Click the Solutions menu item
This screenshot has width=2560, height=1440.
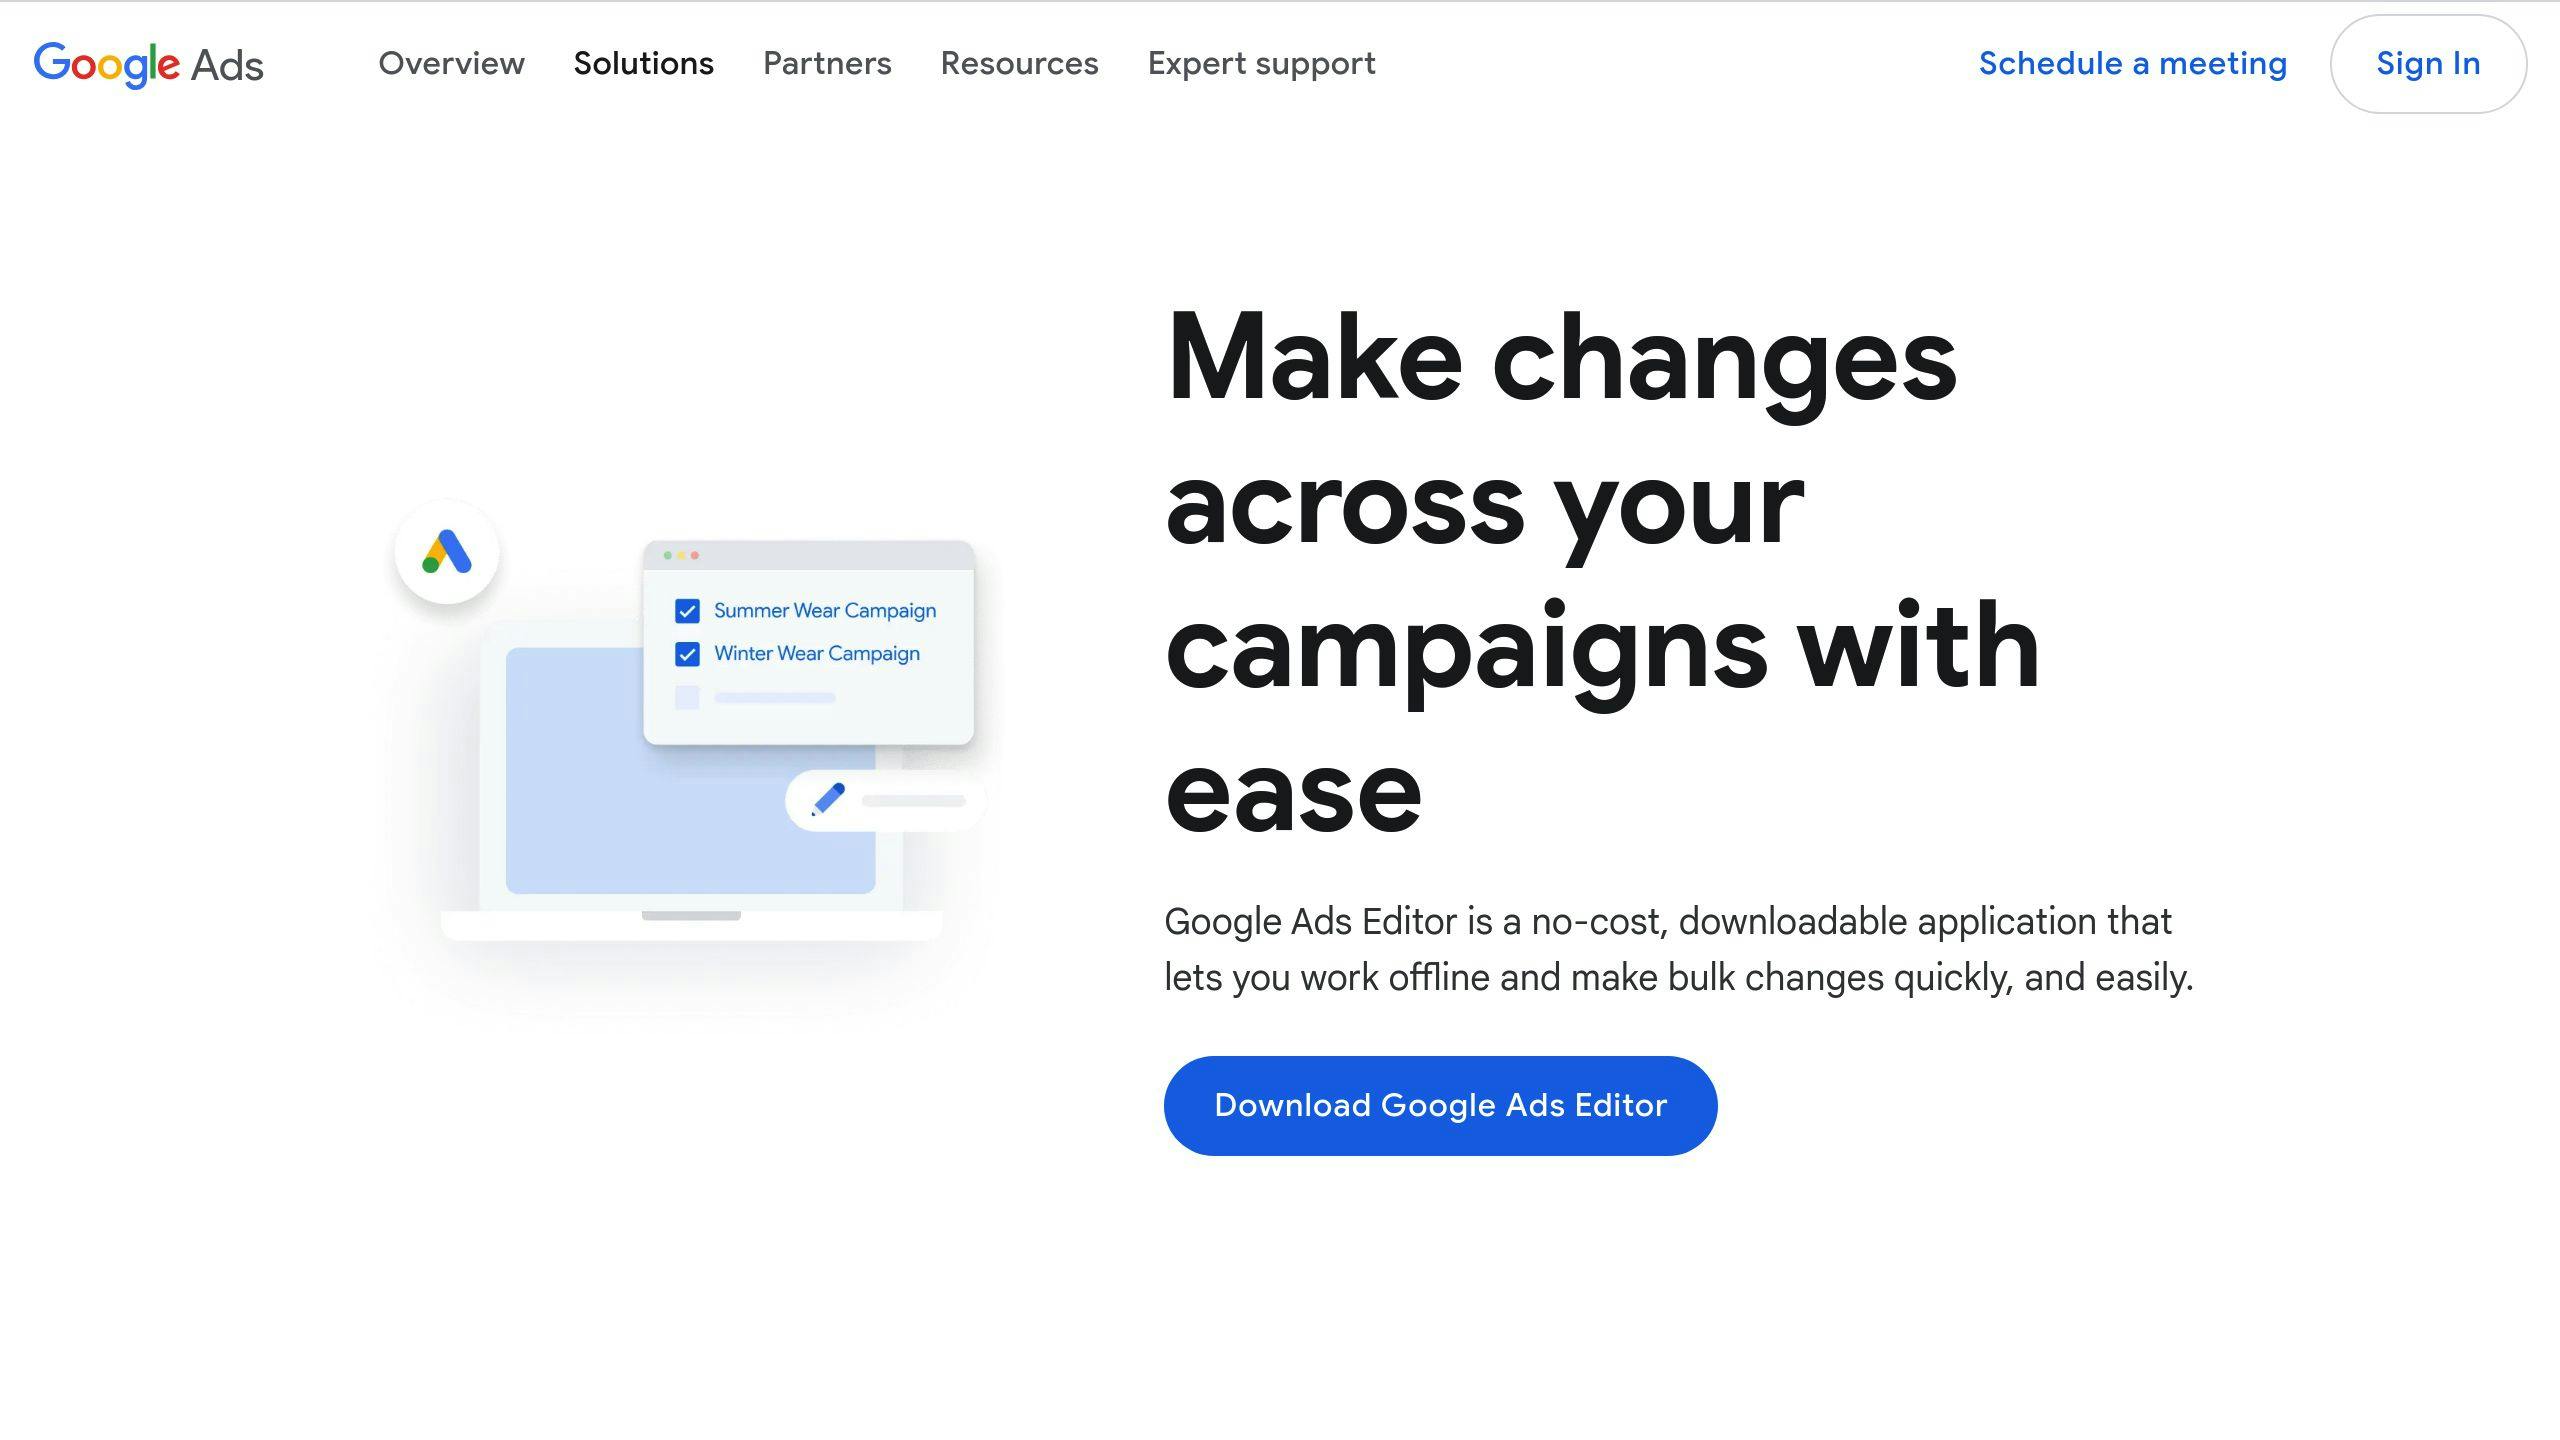pos(644,63)
